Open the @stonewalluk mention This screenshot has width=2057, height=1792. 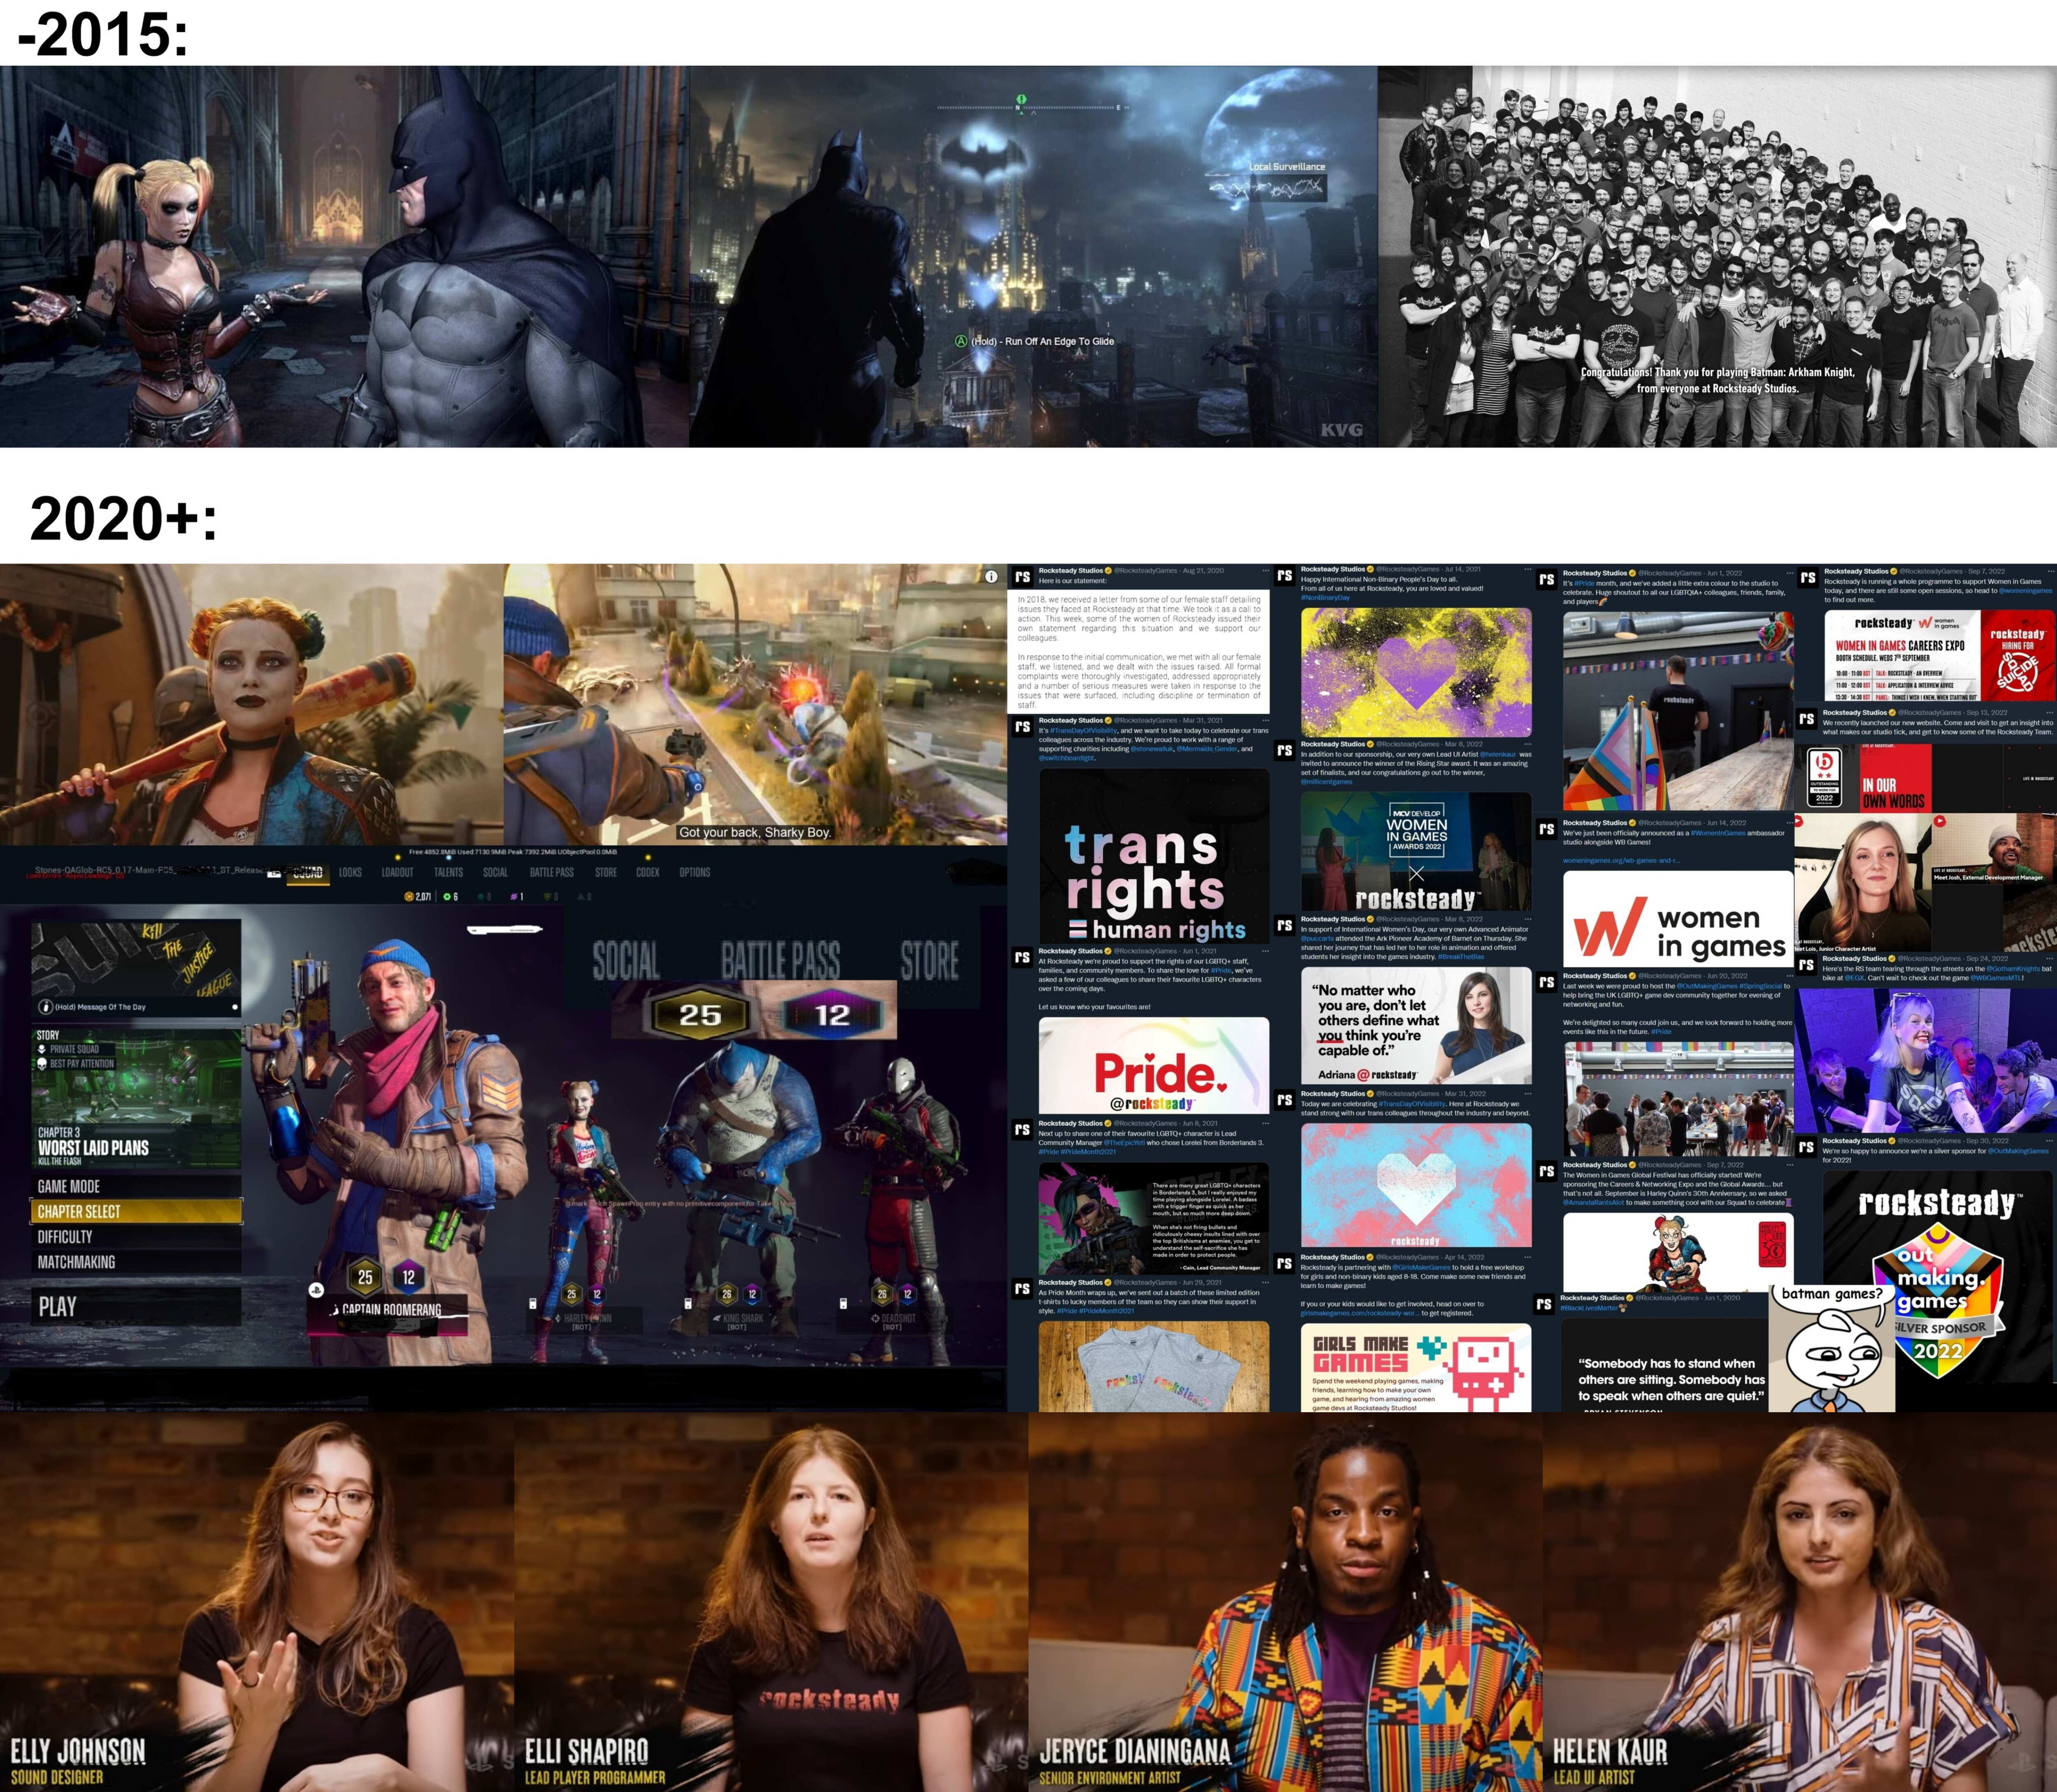tap(1151, 749)
